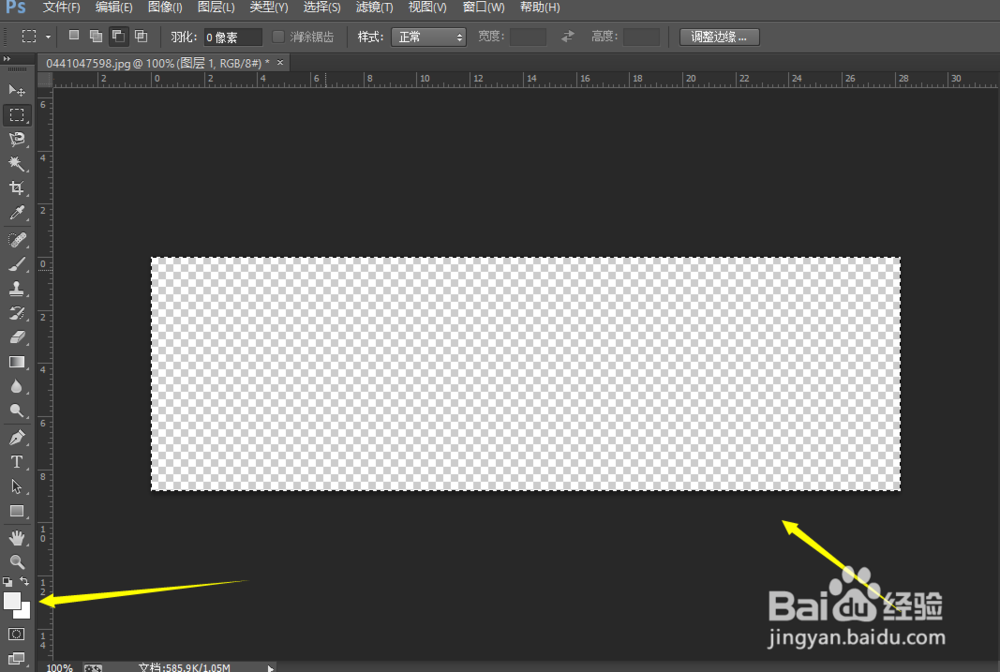1000x672 pixels.
Task: Open the 文件(F) menu
Action: pyautogui.click(x=61, y=8)
